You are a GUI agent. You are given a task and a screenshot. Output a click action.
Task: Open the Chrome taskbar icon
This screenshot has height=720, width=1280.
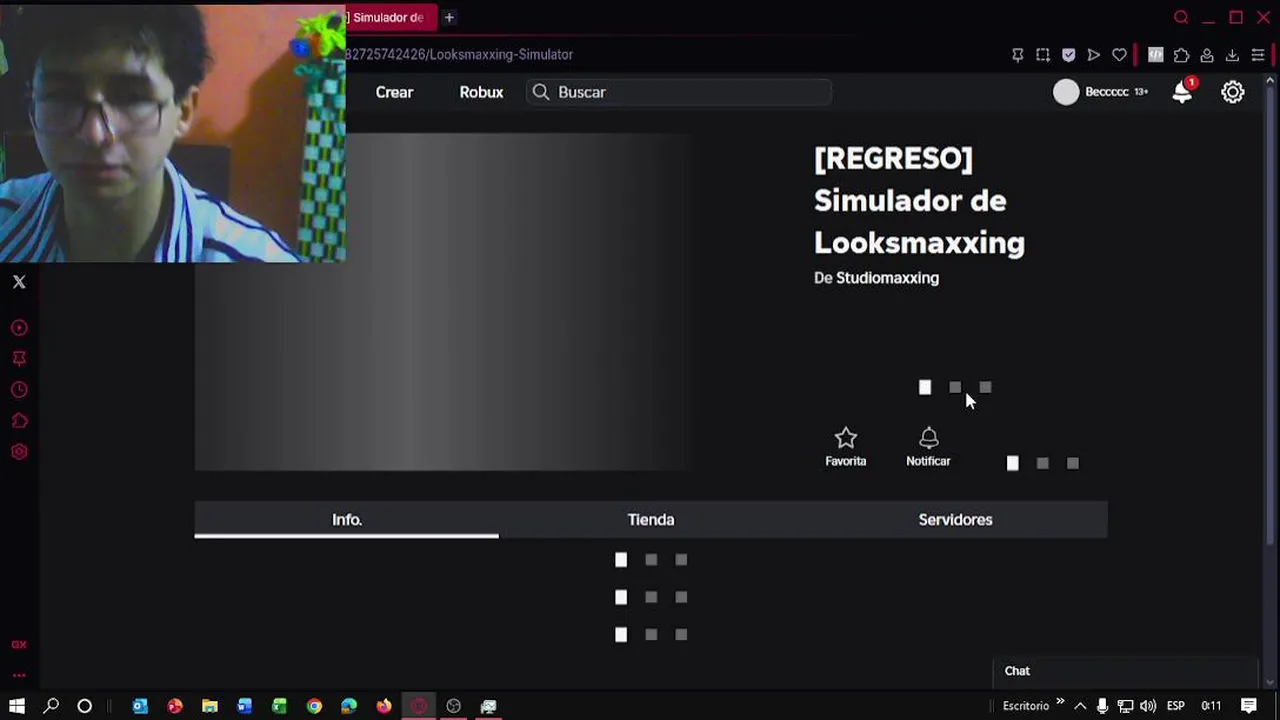(314, 706)
